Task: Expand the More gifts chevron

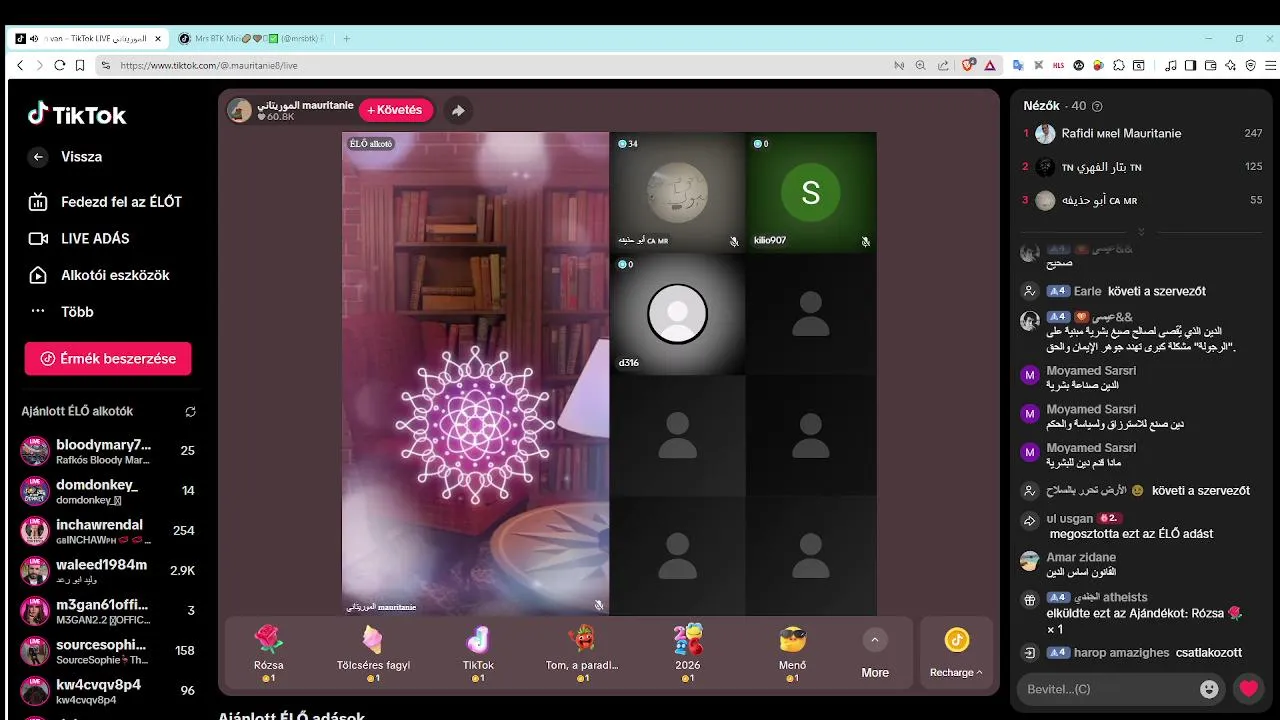Action: [875, 640]
